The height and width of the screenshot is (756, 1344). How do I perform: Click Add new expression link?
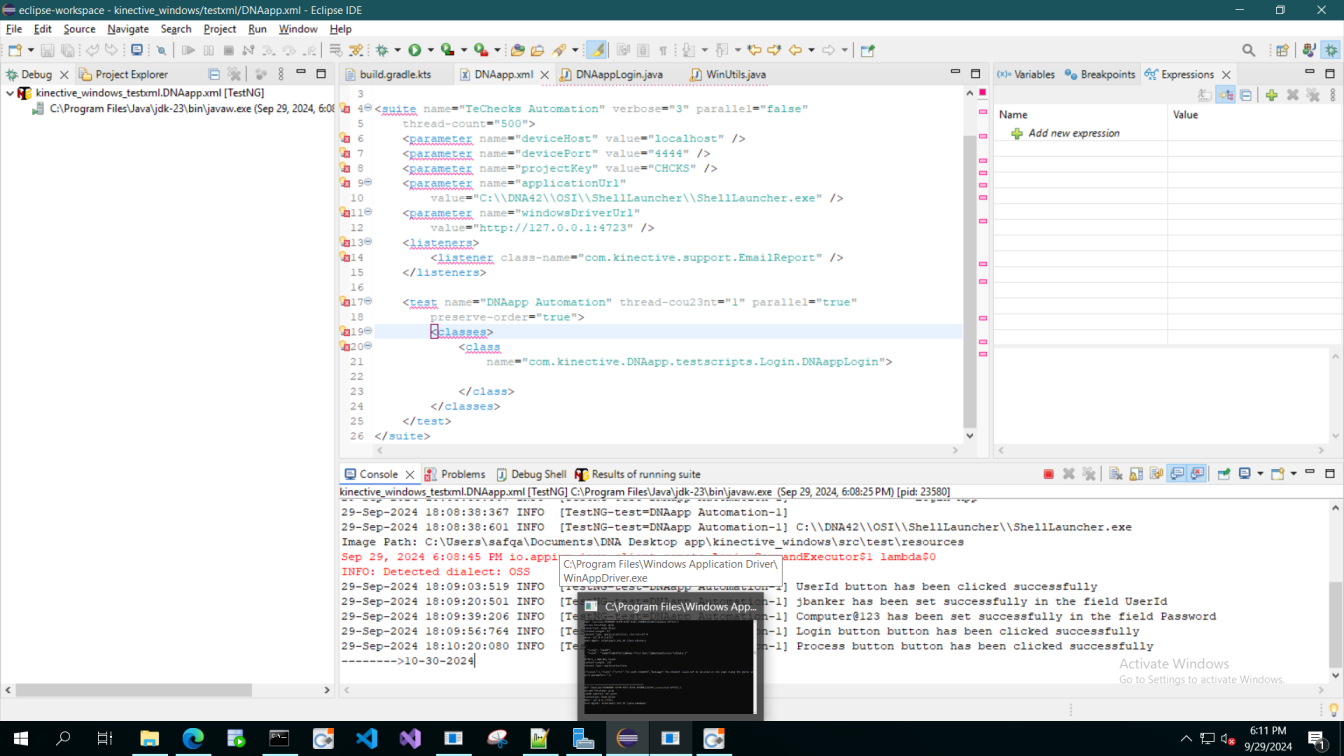1073,133
